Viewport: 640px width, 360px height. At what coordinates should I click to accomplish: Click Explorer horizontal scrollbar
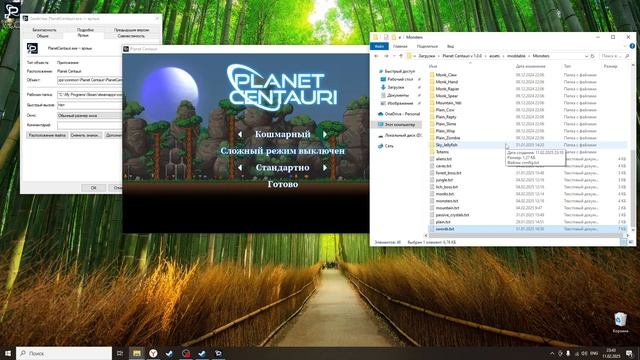pyautogui.click(x=527, y=235)
